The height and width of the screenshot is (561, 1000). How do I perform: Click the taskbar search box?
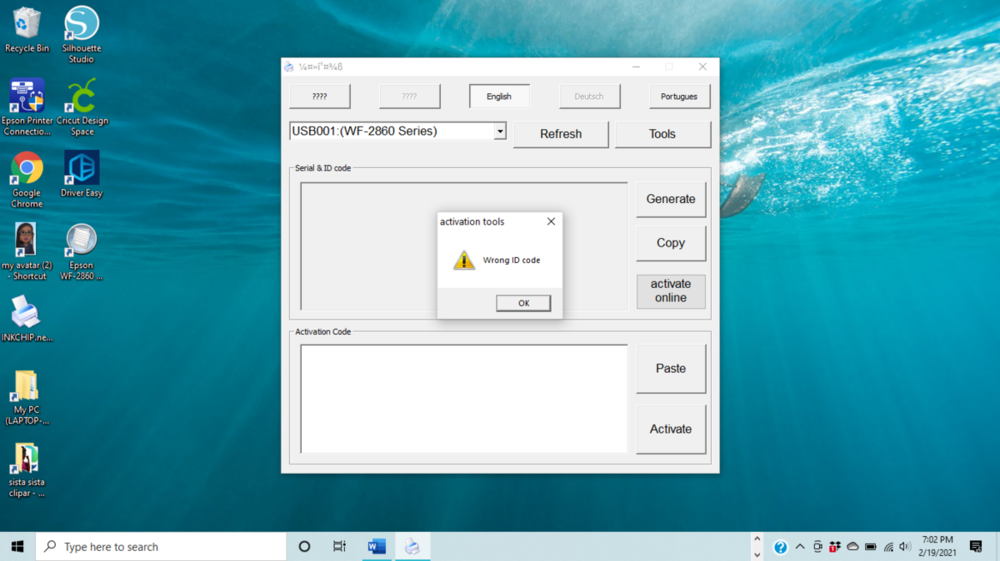(x=161, y=546)
